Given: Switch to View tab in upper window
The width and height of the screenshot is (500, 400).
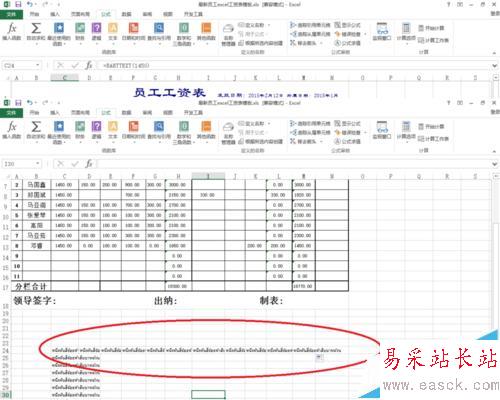Looking at the screenshot, I should [168, 14].
